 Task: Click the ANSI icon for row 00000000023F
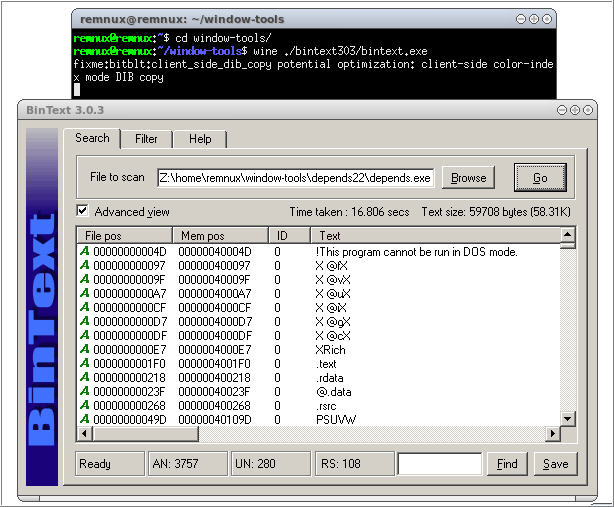[85, 391]
